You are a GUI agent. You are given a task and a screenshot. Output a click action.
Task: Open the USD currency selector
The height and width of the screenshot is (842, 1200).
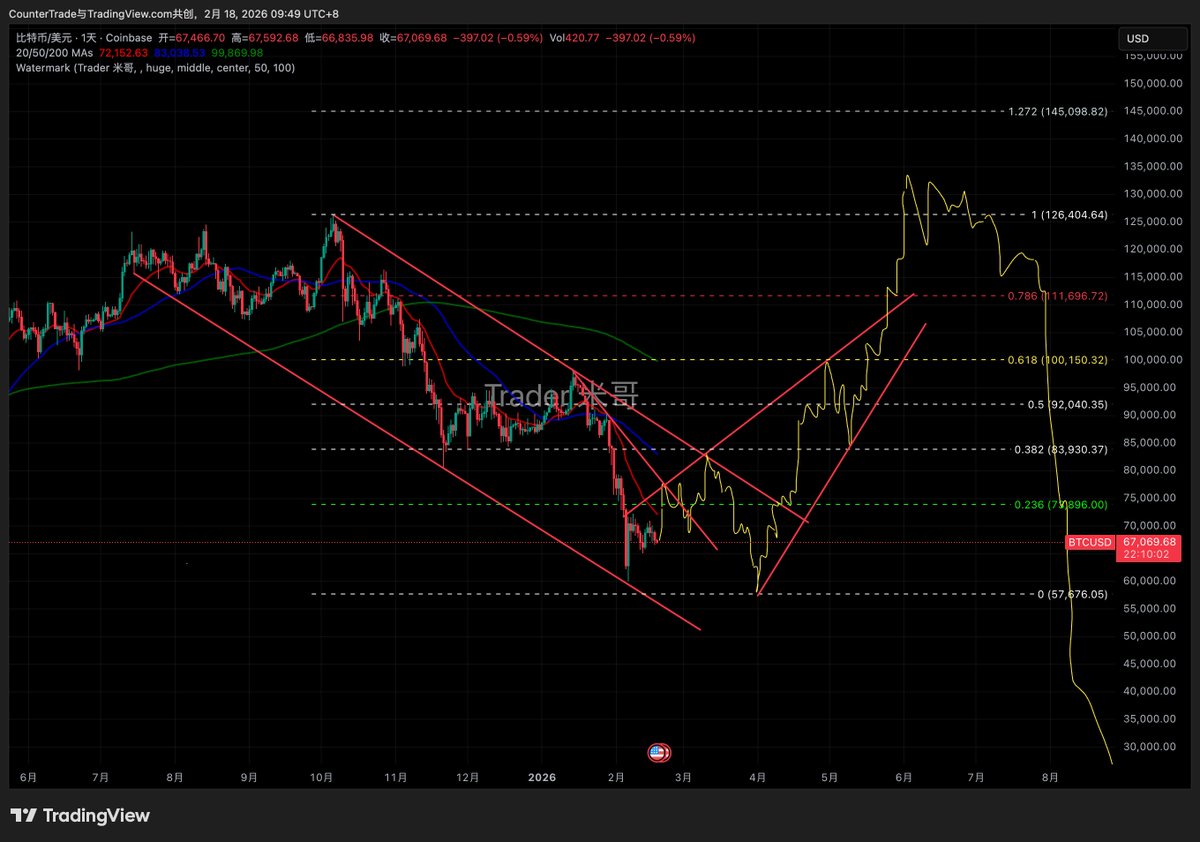[1152, 39]
